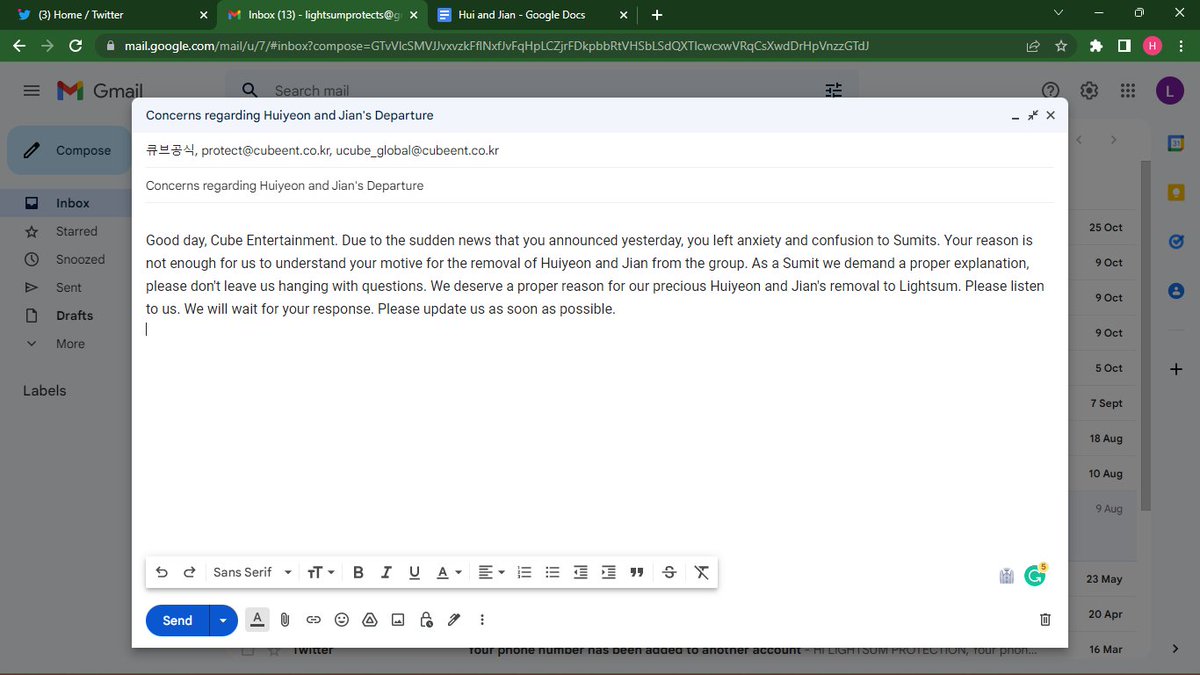
Task: Reload the current page
Action: tap(75, 46)
